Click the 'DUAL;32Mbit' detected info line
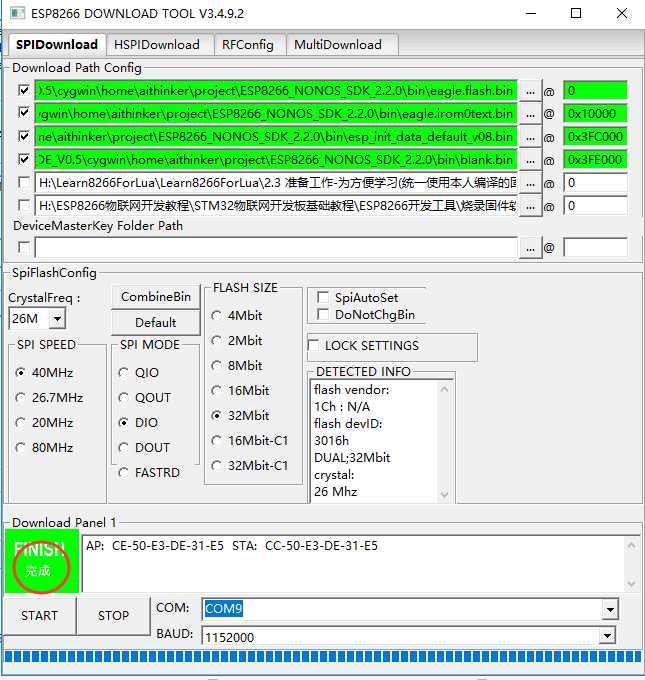Viewport: 645px width, 680px height. [x=352, y=458]
